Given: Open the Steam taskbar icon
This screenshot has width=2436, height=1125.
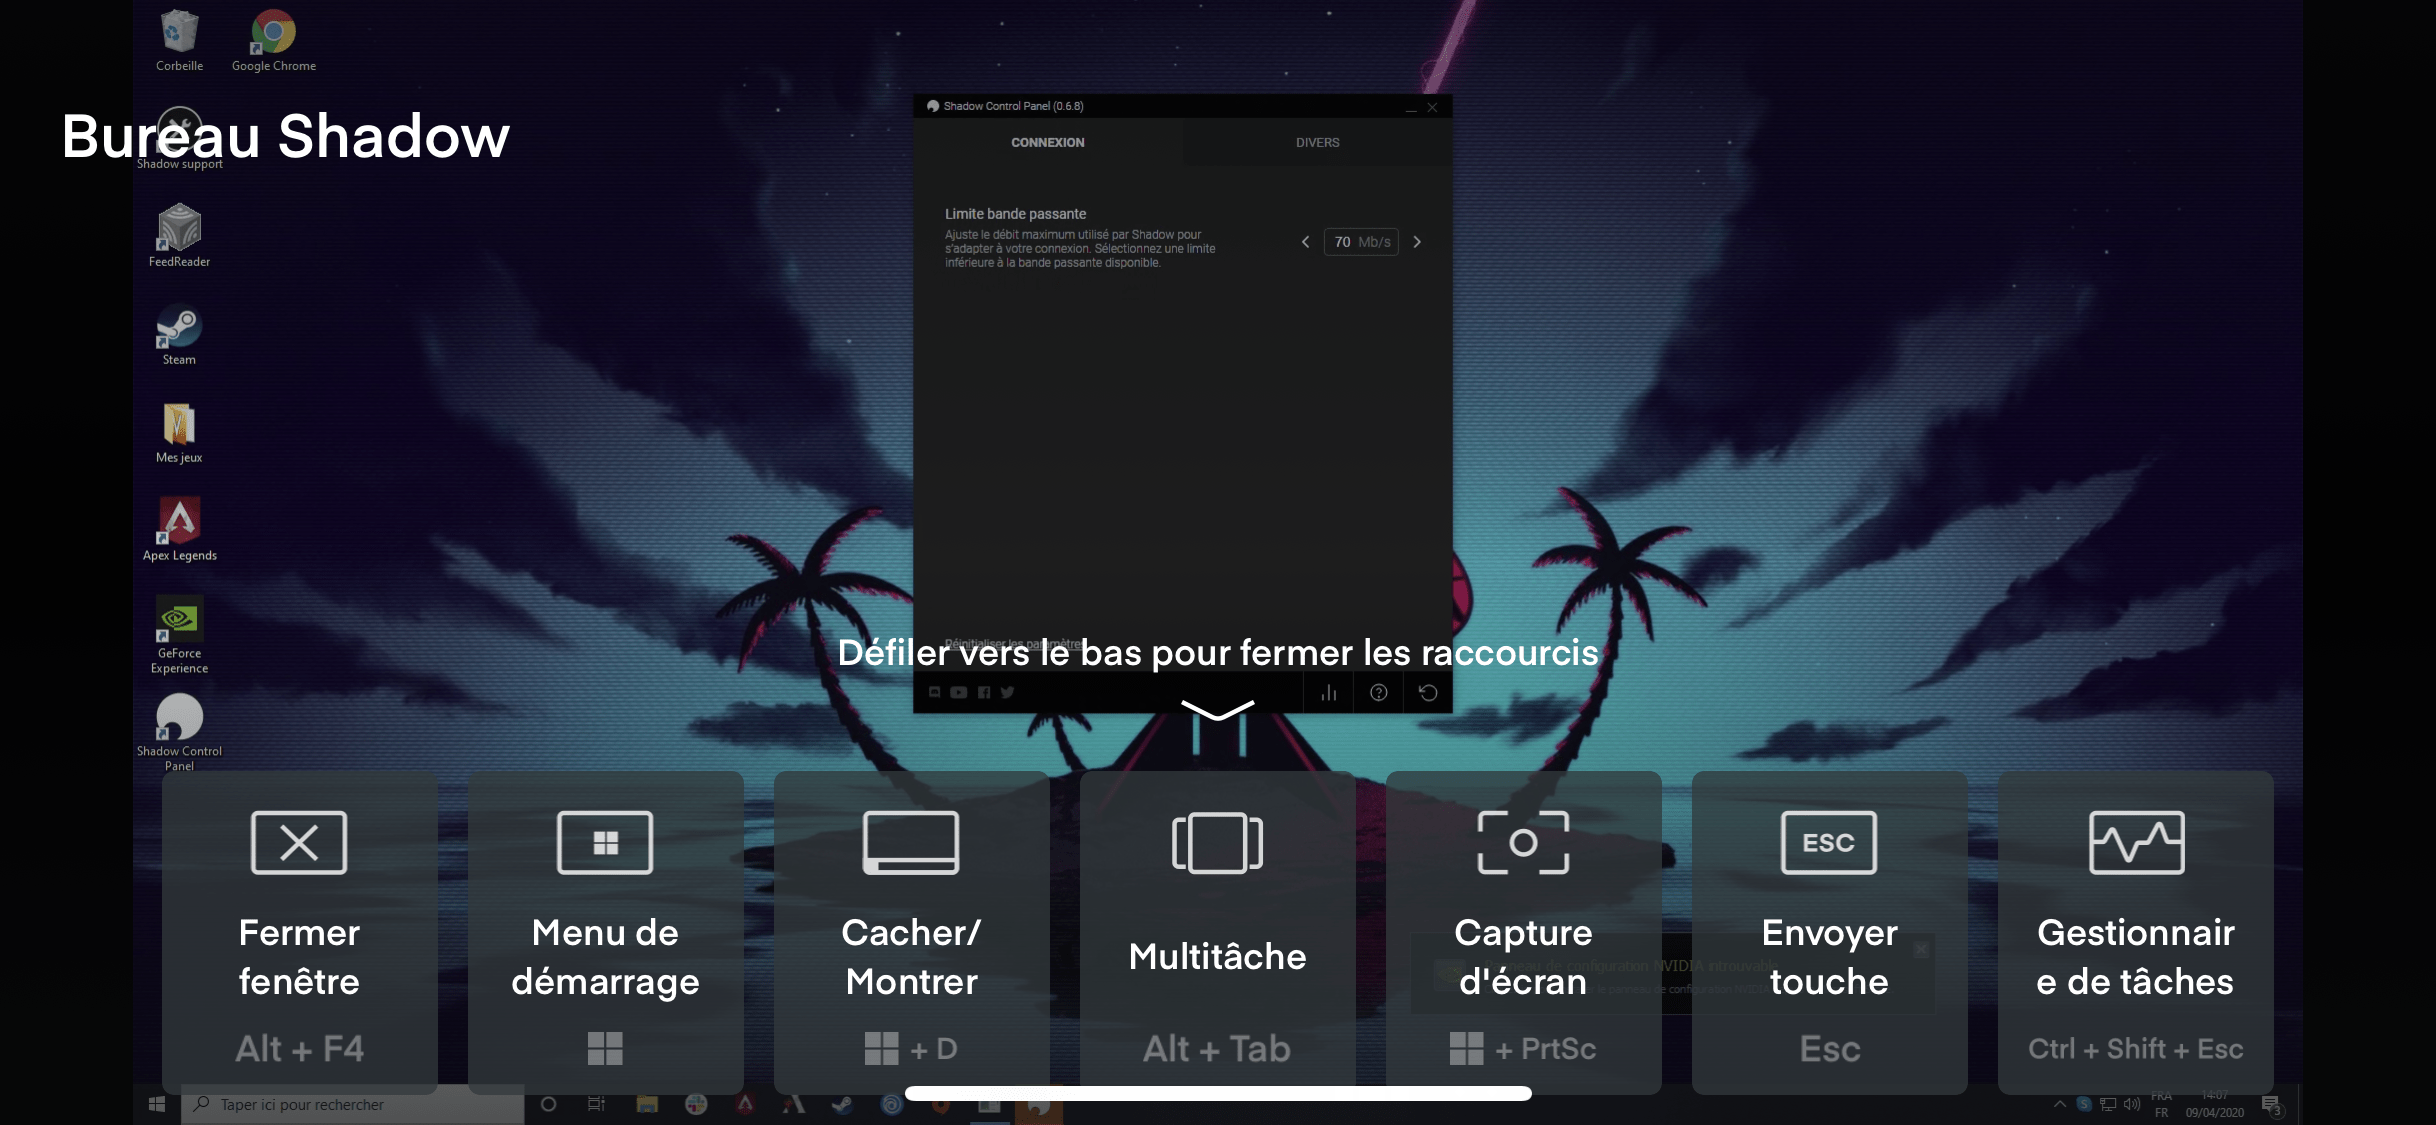Looking at the screenshot, I should pyautogui.click(x=842, y=1104).
